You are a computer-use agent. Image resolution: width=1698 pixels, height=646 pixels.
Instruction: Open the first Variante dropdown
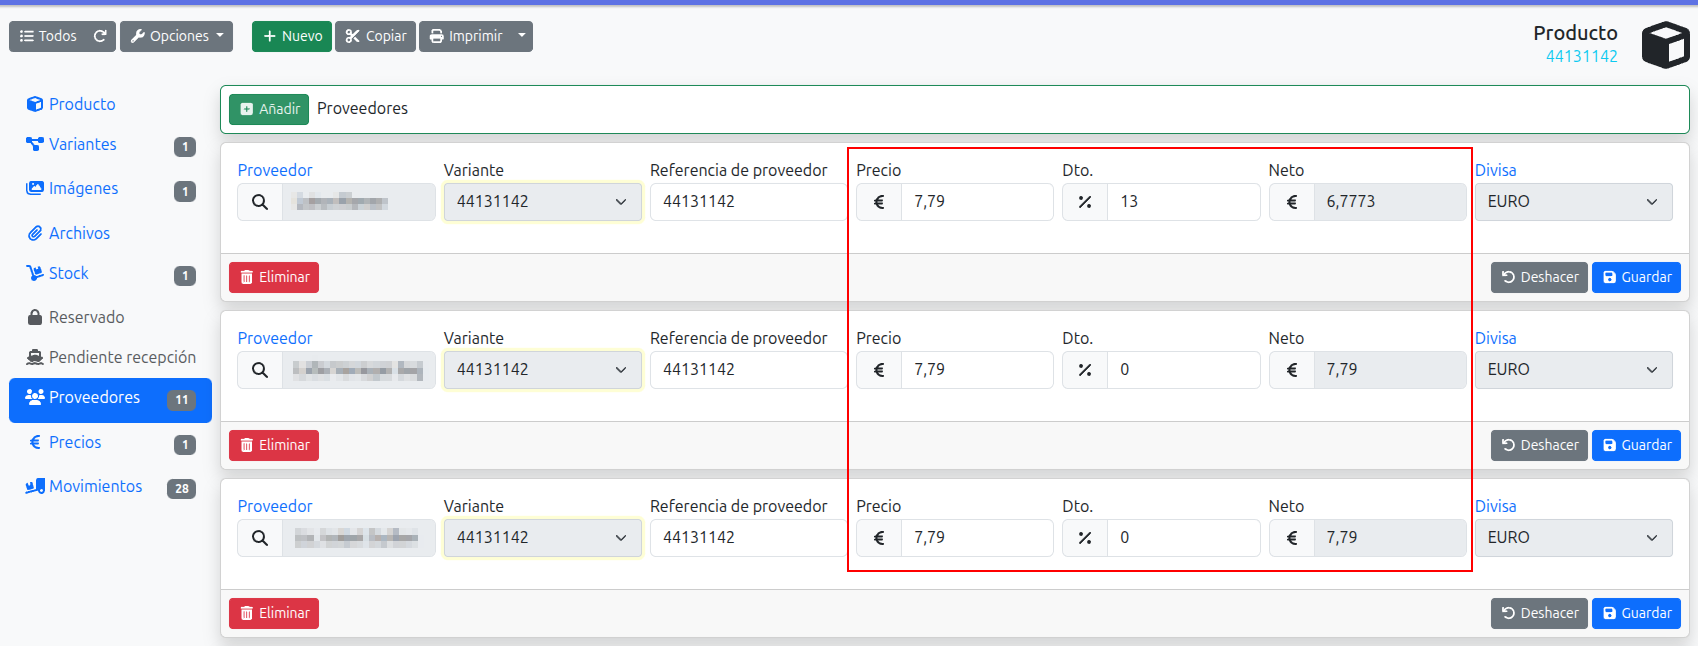542,202
